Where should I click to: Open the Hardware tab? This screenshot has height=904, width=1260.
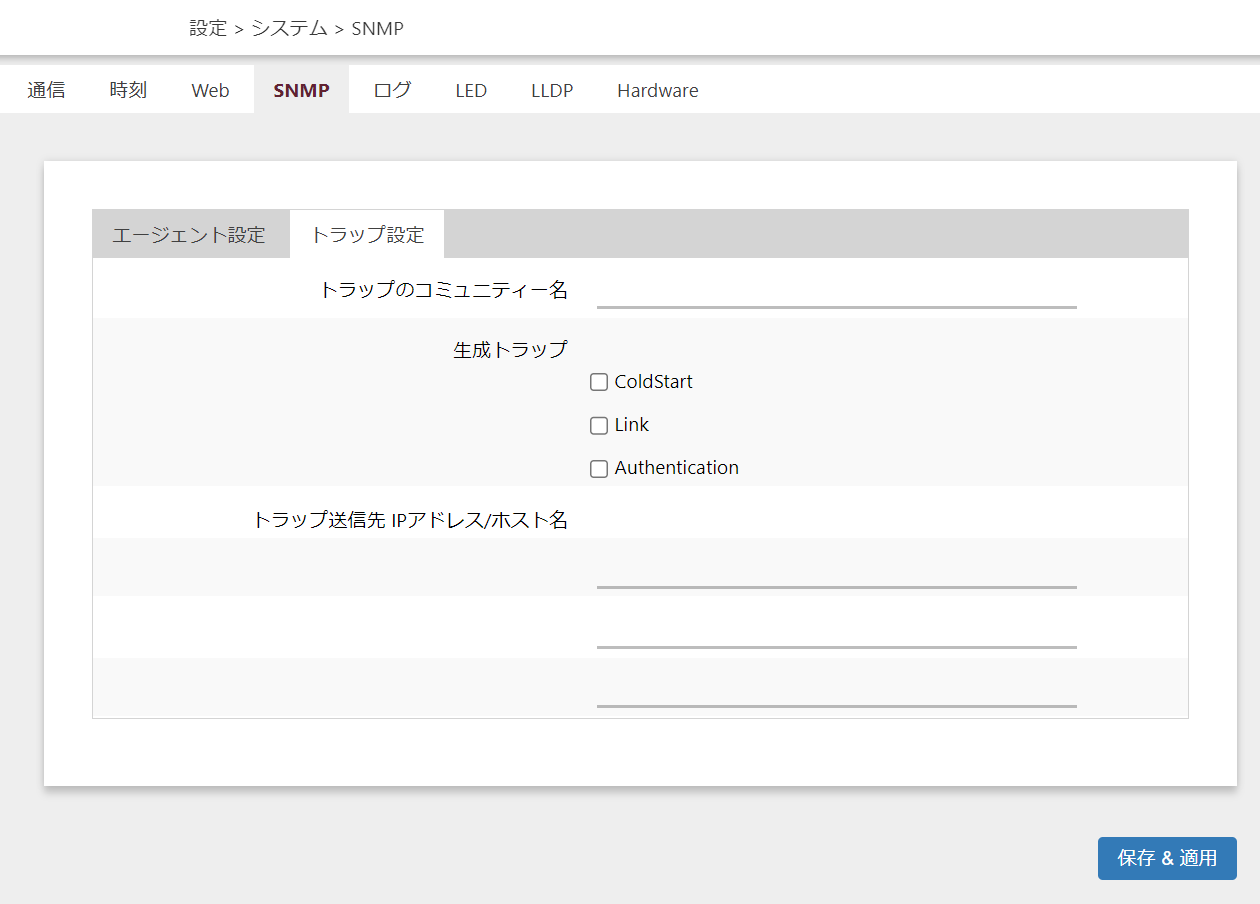(657, 90)
